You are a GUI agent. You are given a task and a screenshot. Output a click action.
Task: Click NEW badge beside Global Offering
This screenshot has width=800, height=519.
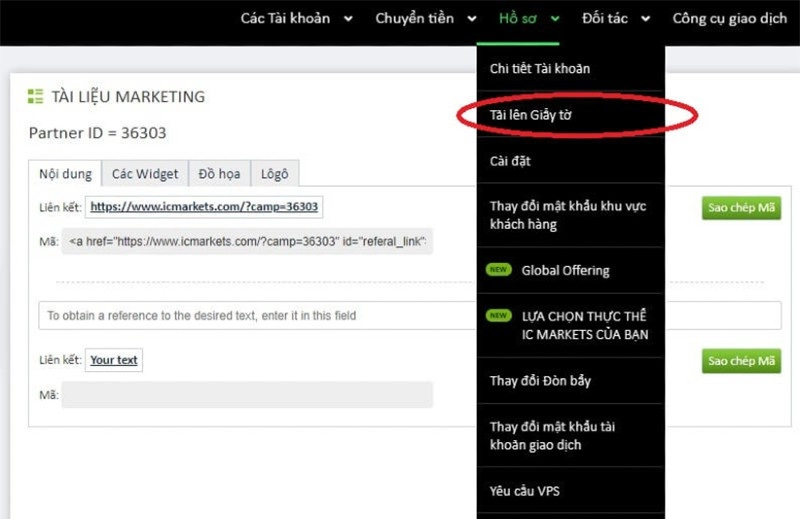(498, 269)
